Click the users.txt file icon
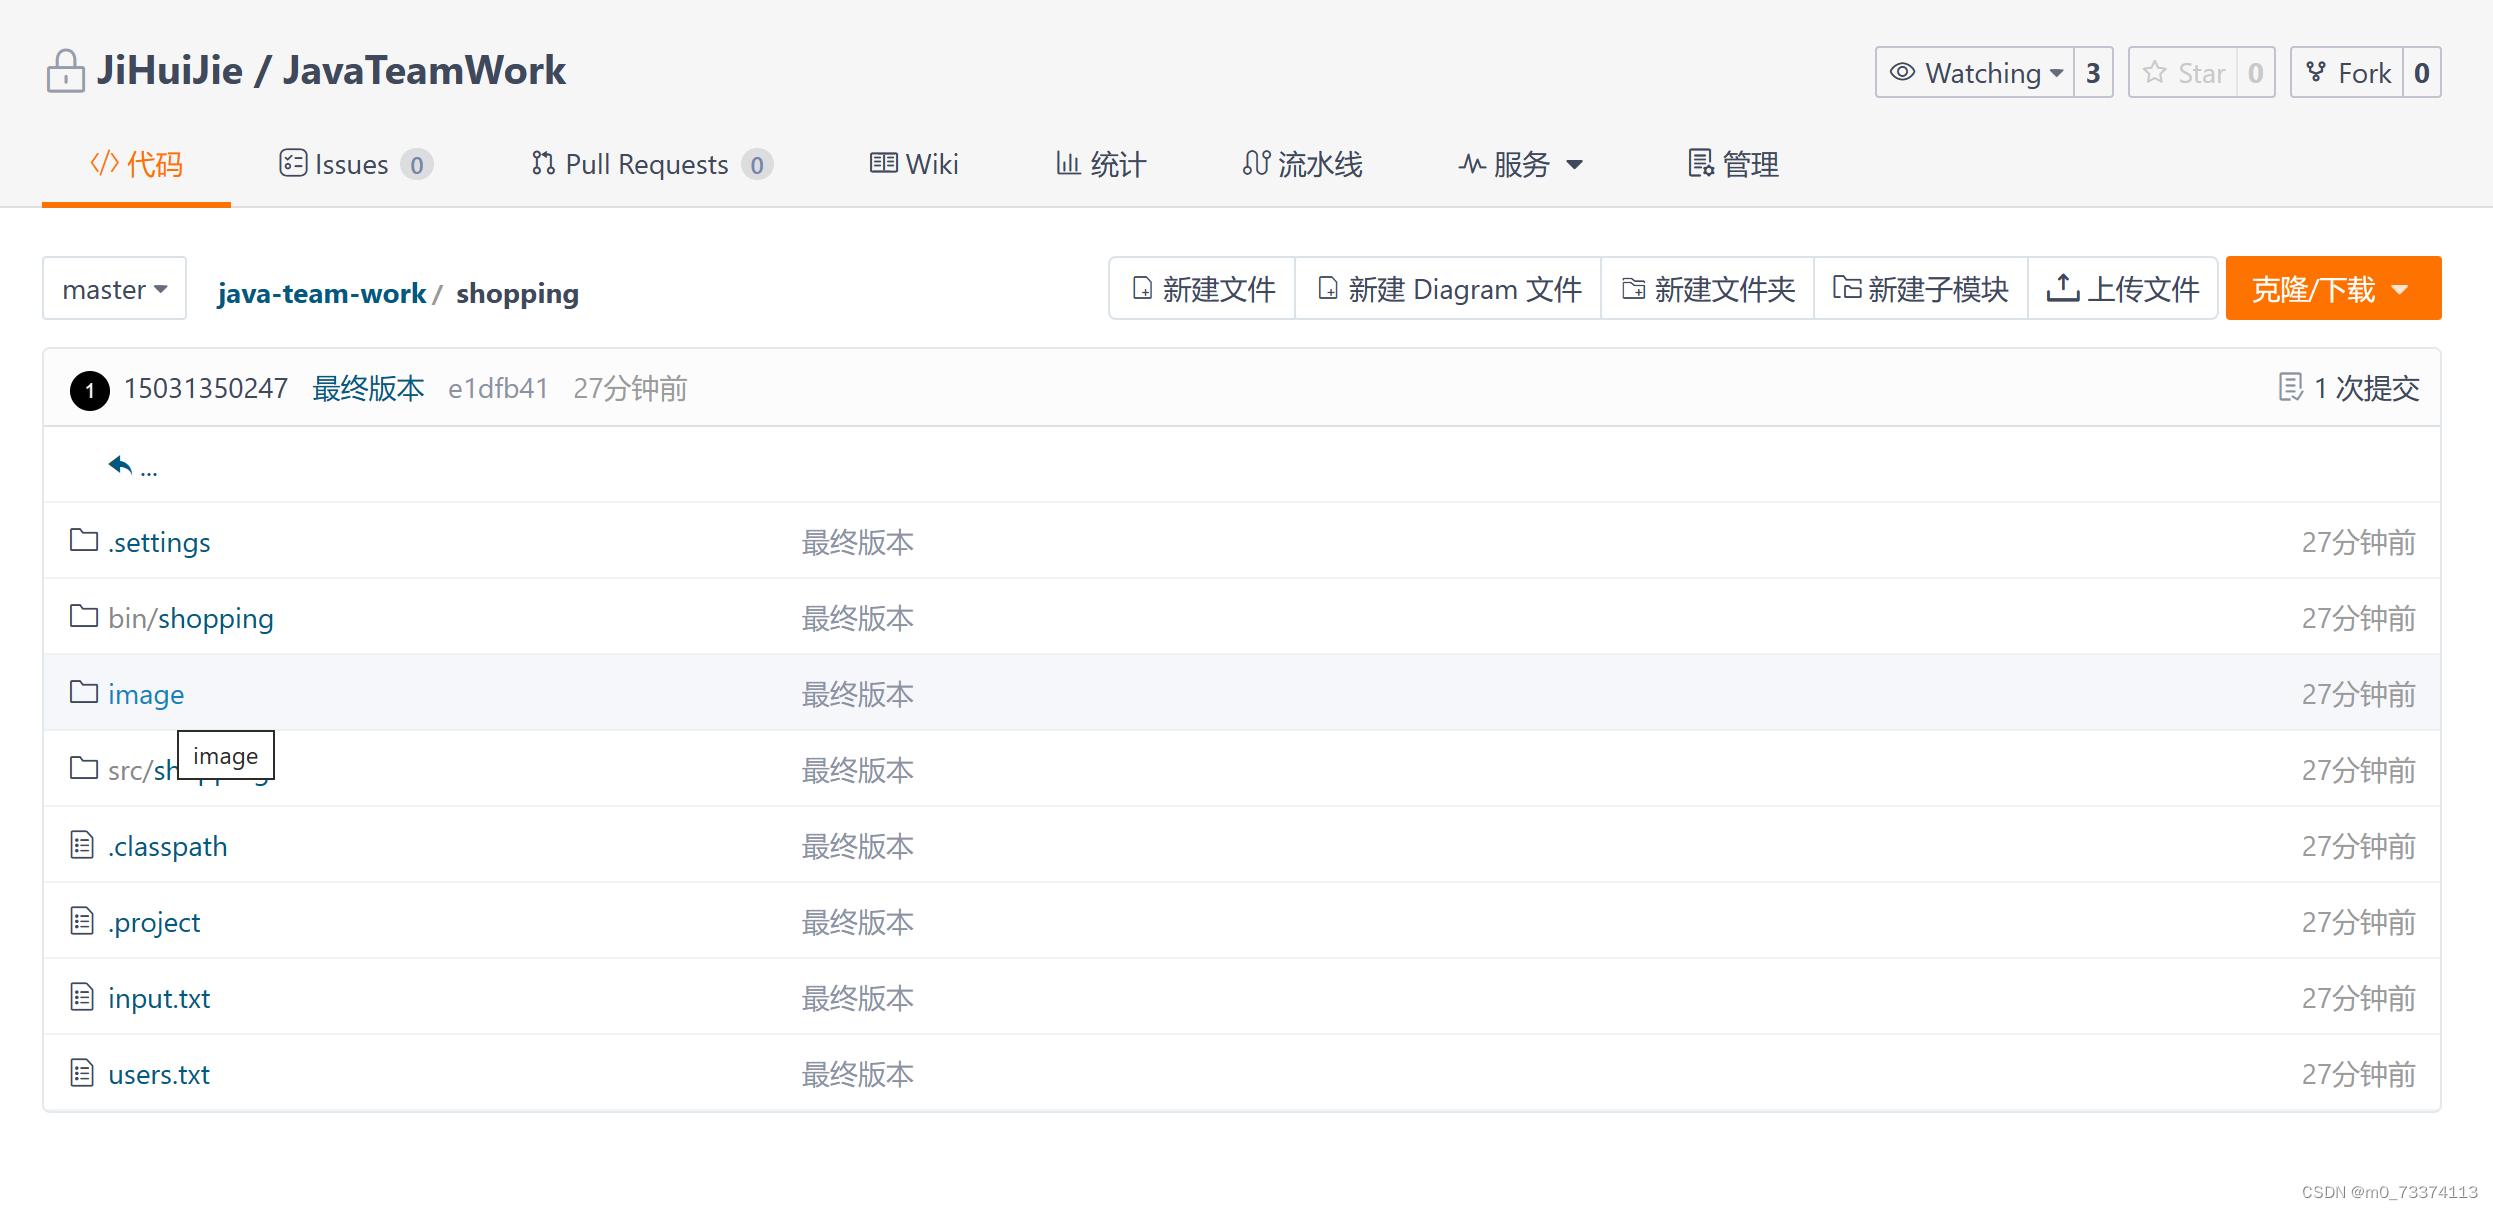 (82, 1073)
